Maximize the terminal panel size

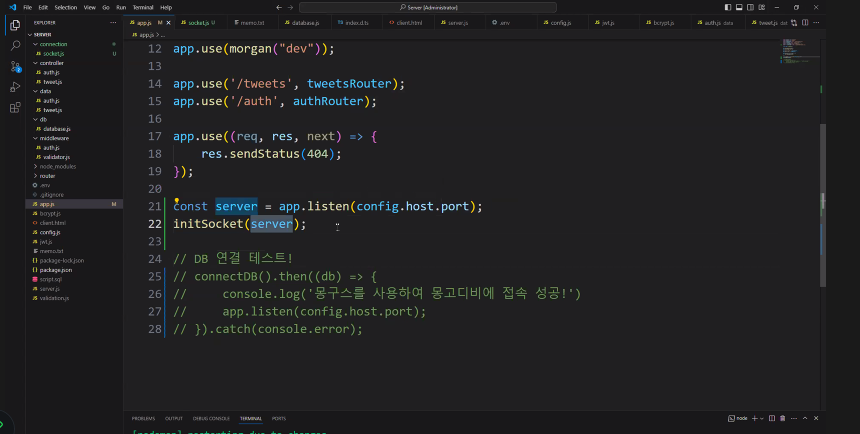805,418
